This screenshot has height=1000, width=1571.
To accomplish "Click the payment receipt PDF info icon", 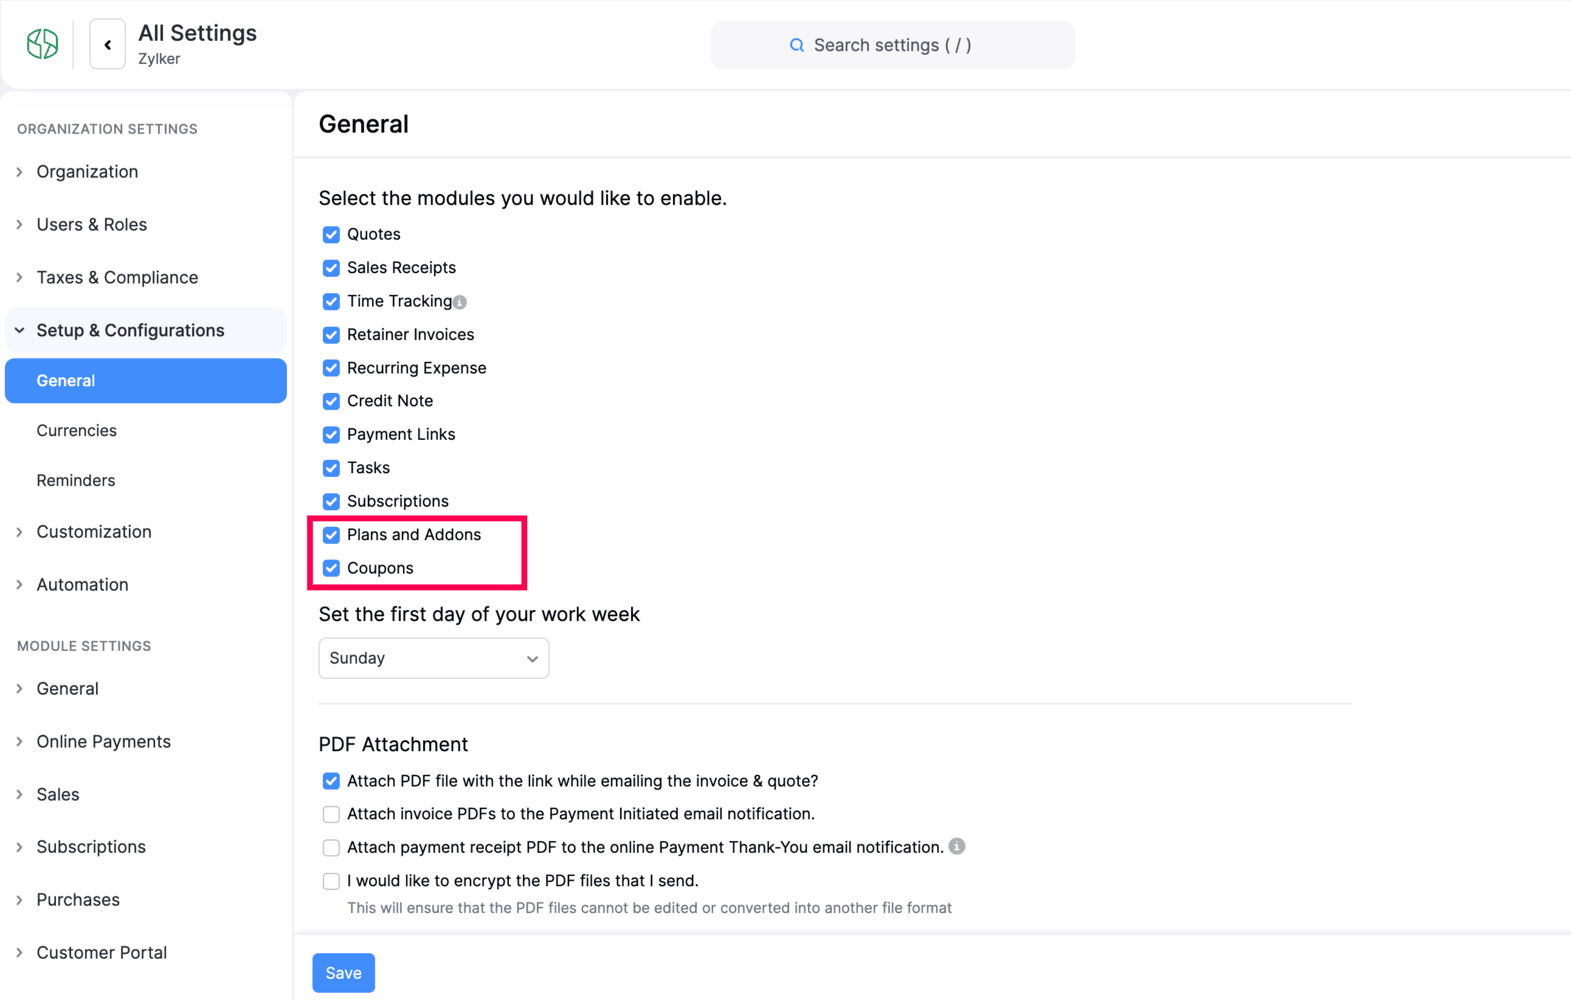I will (957, 847).
